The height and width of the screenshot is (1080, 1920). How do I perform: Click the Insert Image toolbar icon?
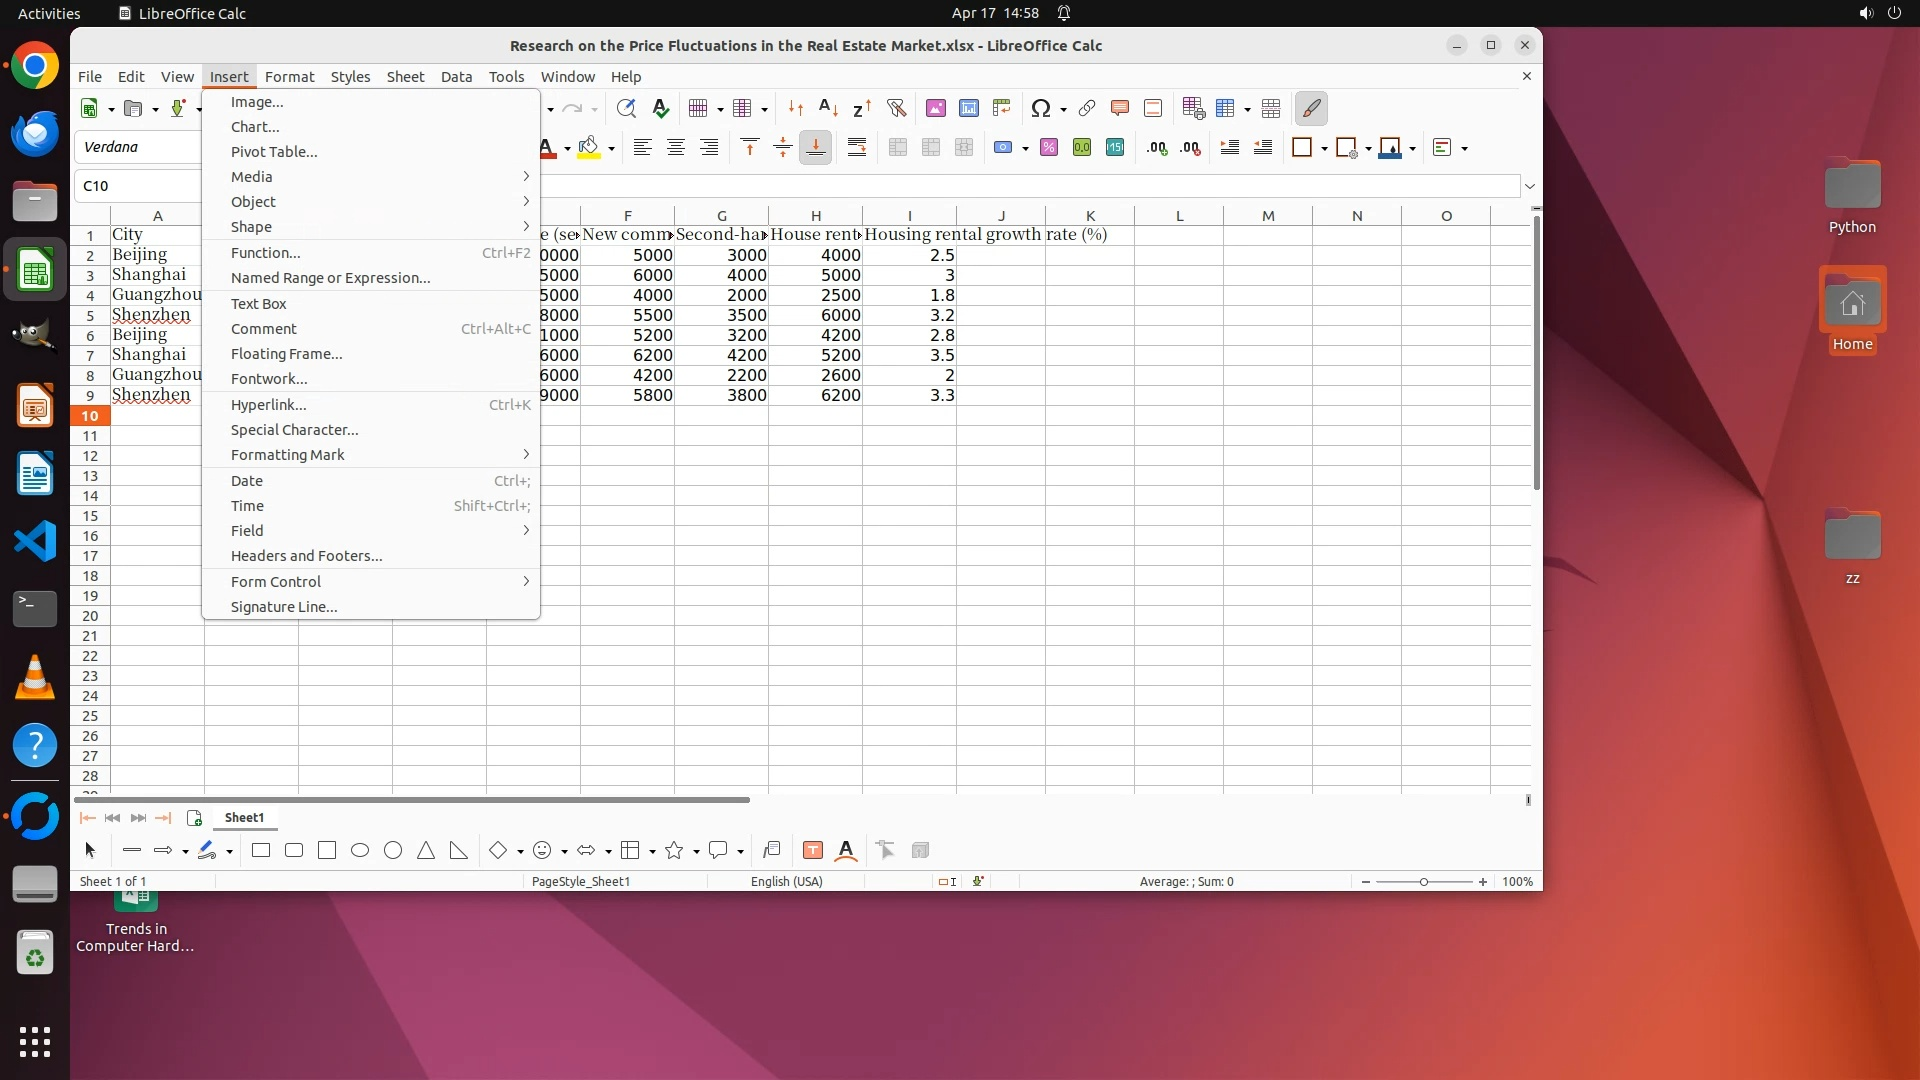935,108
